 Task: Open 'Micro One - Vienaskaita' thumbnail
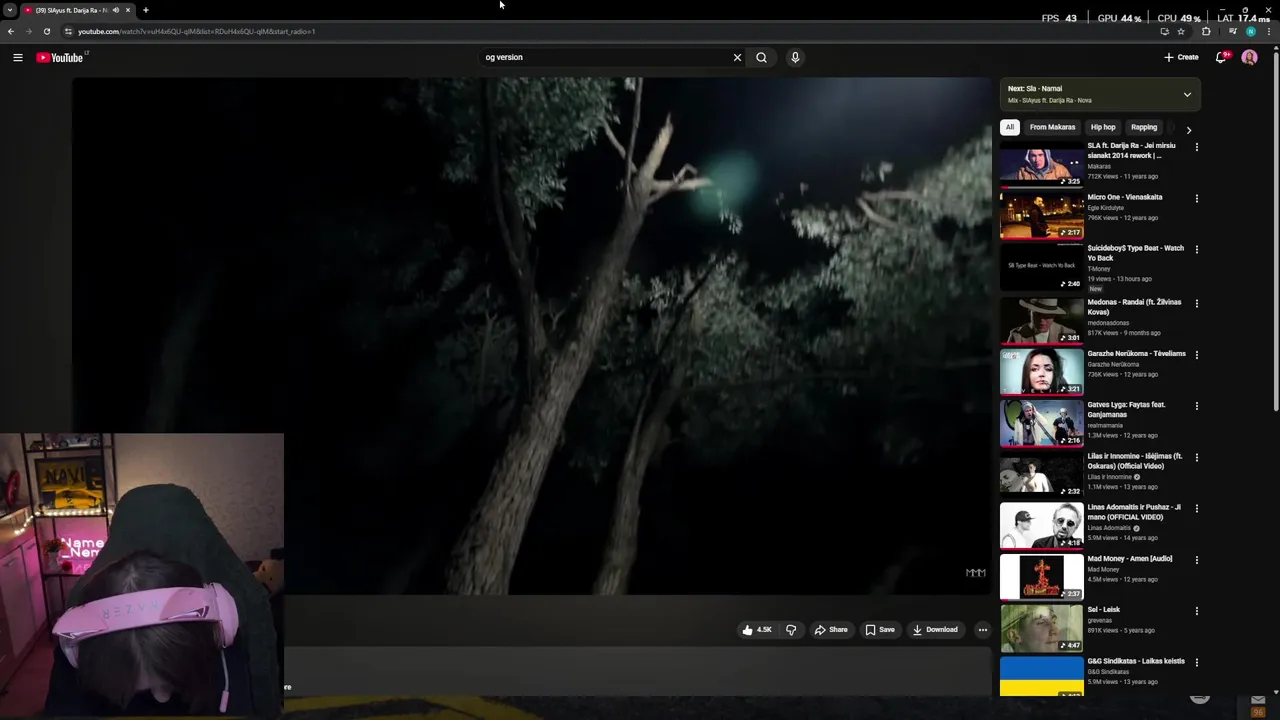1041,215
